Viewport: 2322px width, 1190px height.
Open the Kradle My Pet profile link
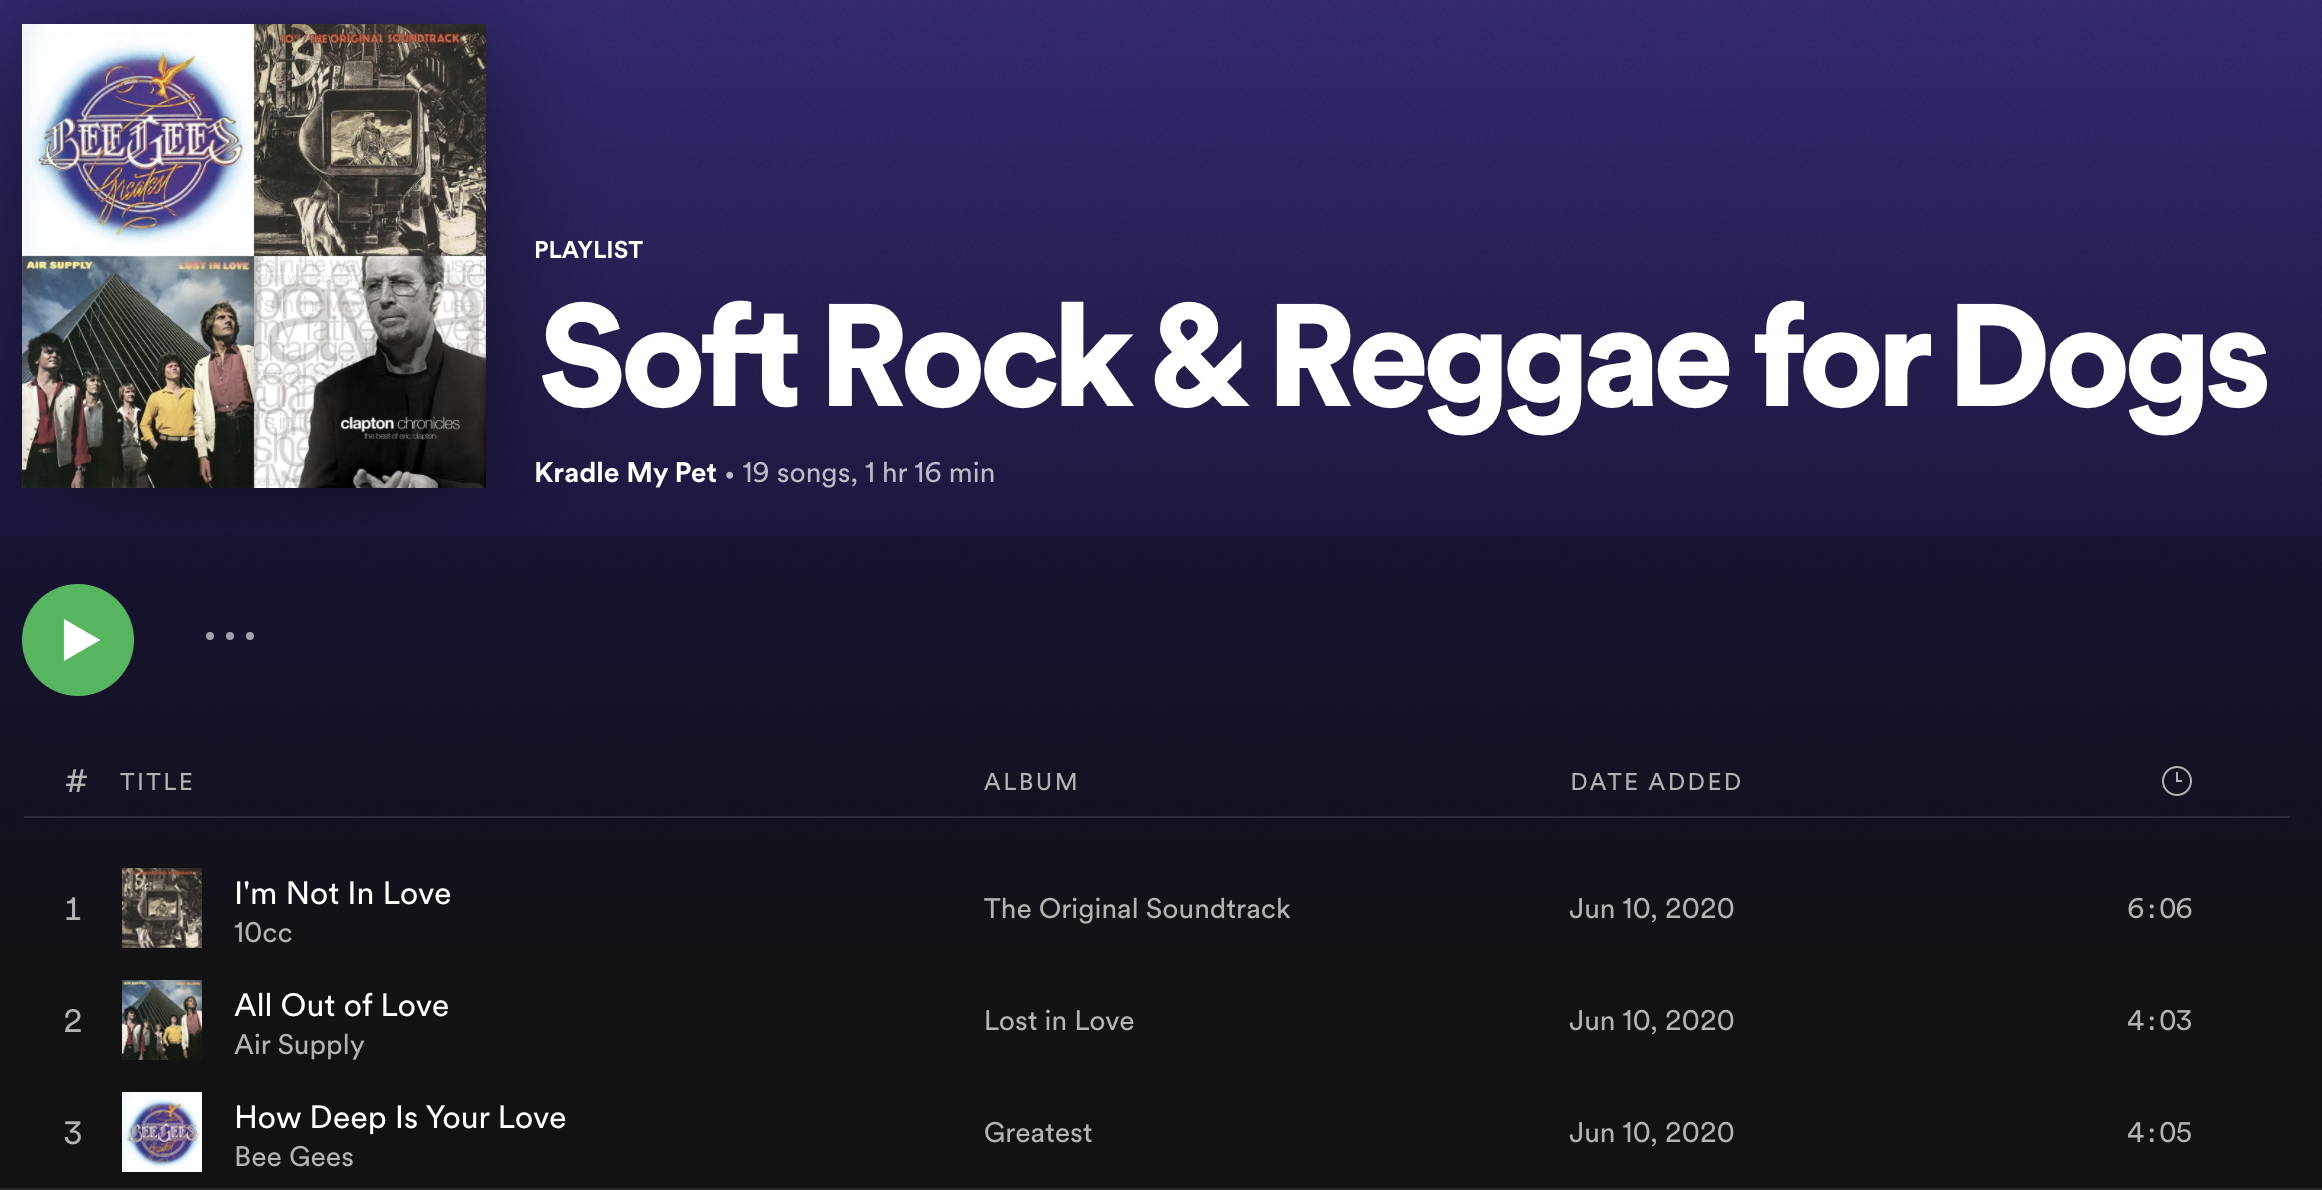(x=625, y=473)
